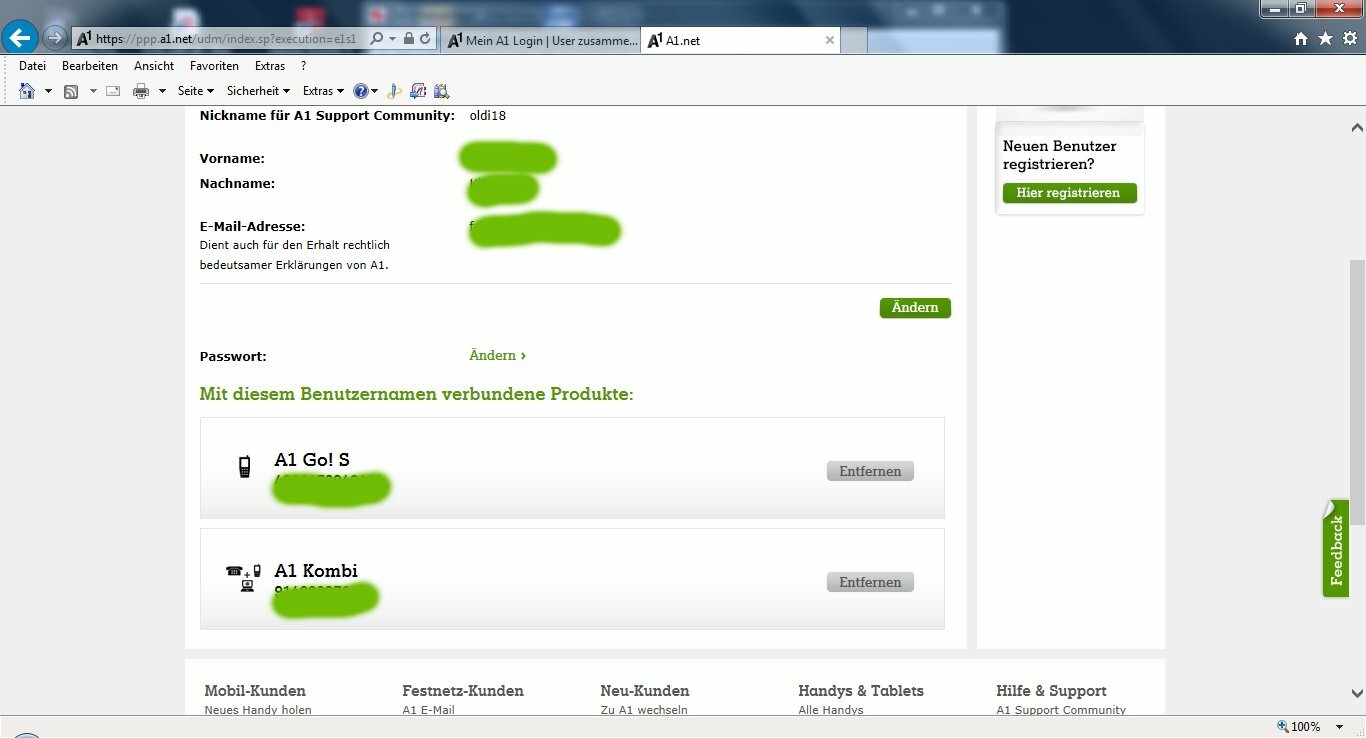Image resolution: width=1366 pixels, height=738 pixels.
Task: Click the page scrollbar up arrow
Action: (1357, 128)
